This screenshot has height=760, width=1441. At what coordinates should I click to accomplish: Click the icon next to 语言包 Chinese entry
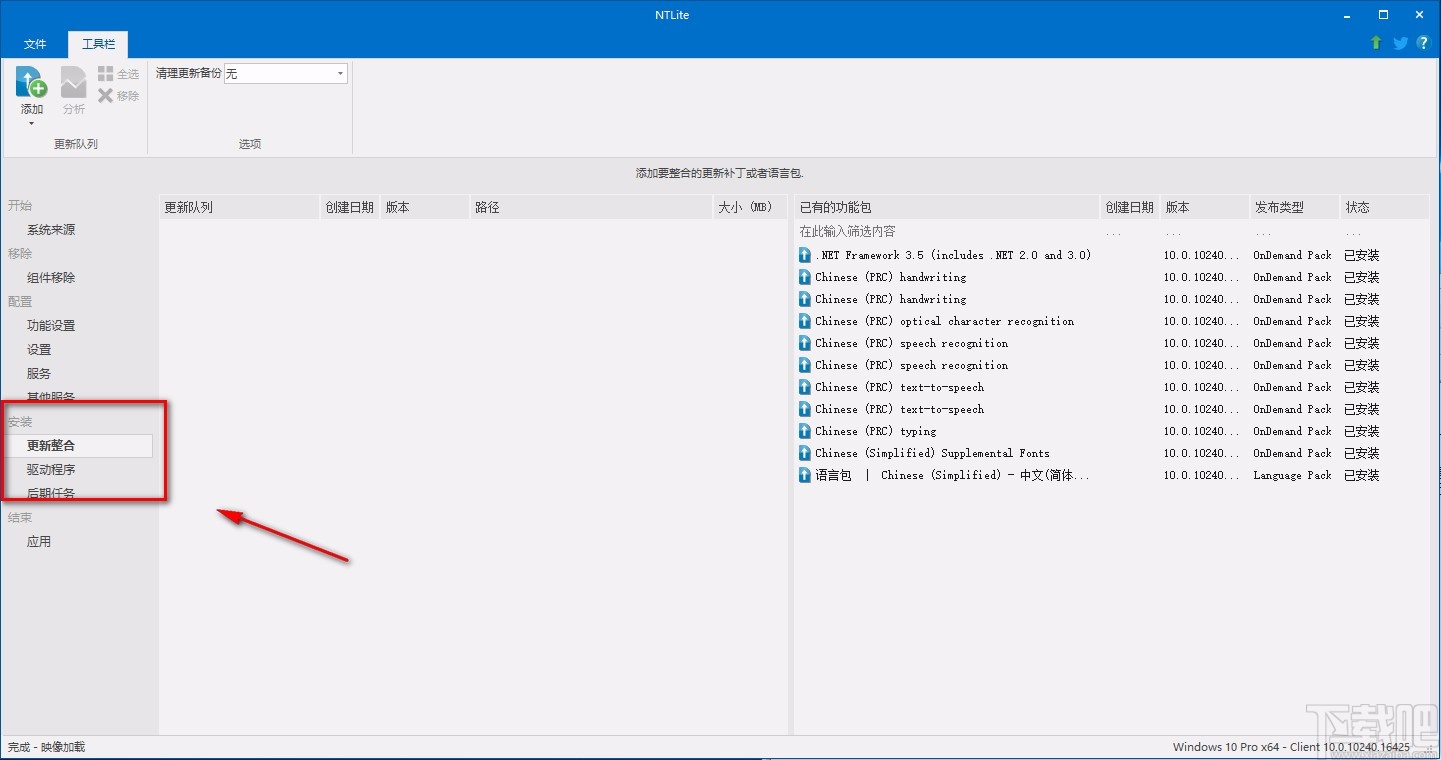point(804,475)
